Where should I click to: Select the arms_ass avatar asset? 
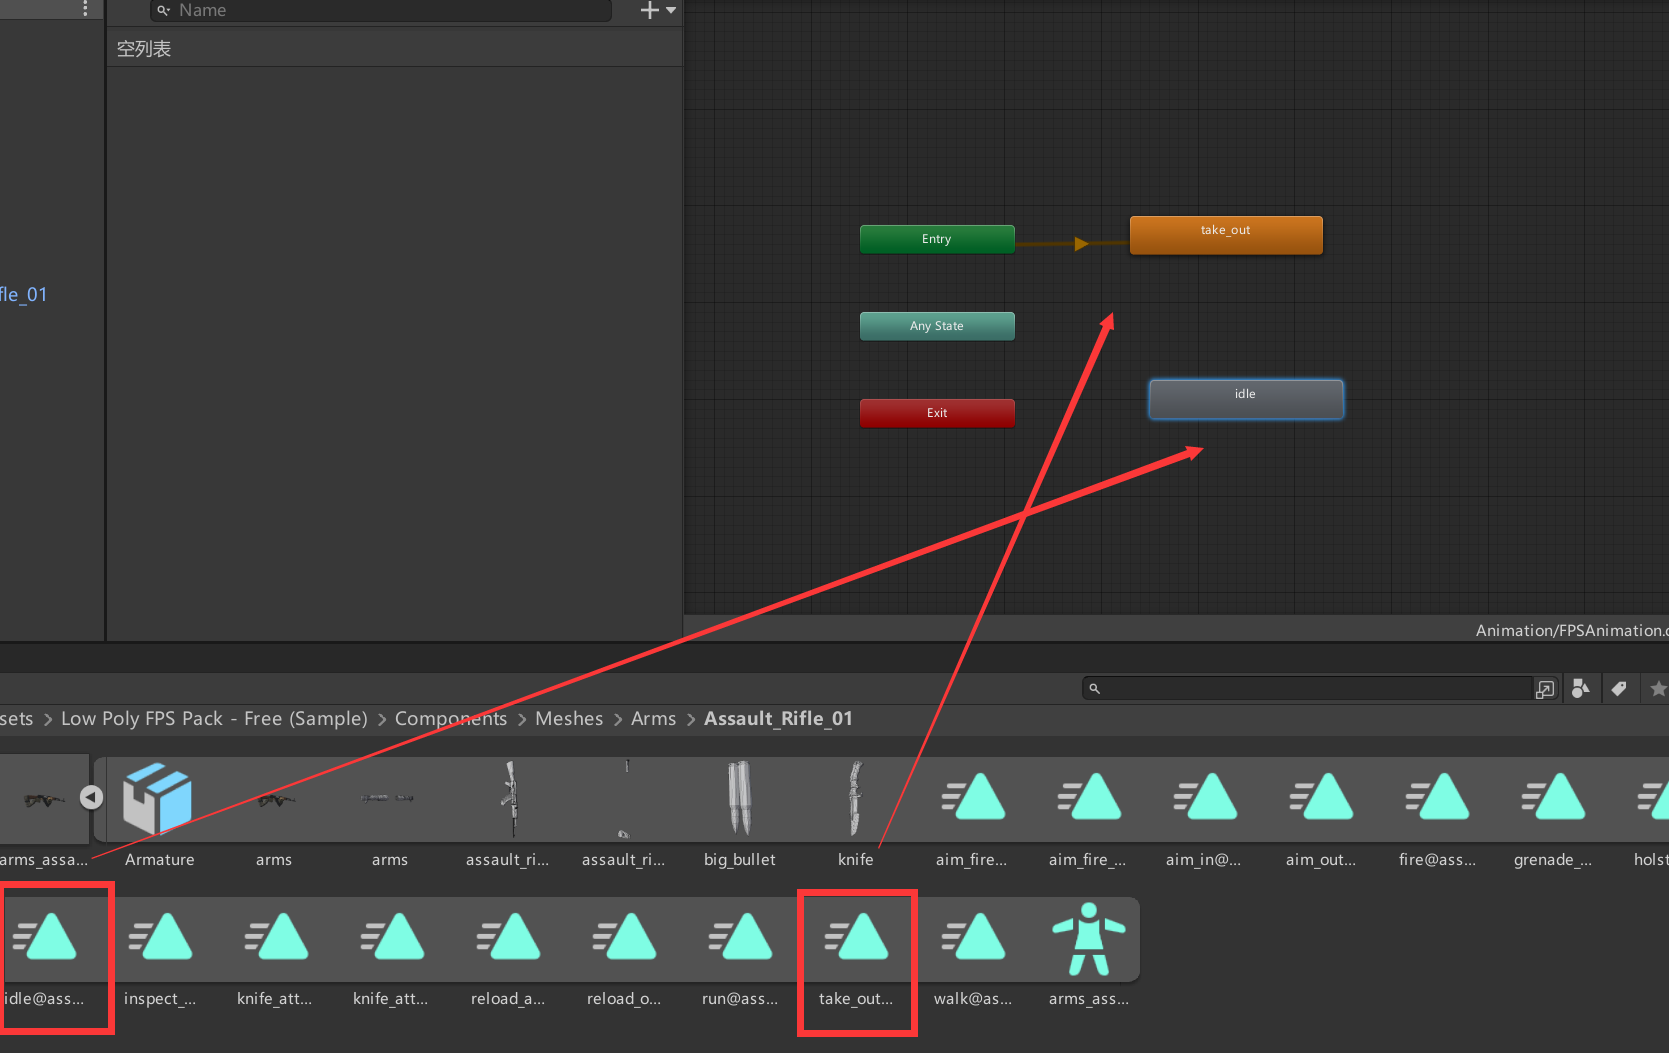point(1089,953)
